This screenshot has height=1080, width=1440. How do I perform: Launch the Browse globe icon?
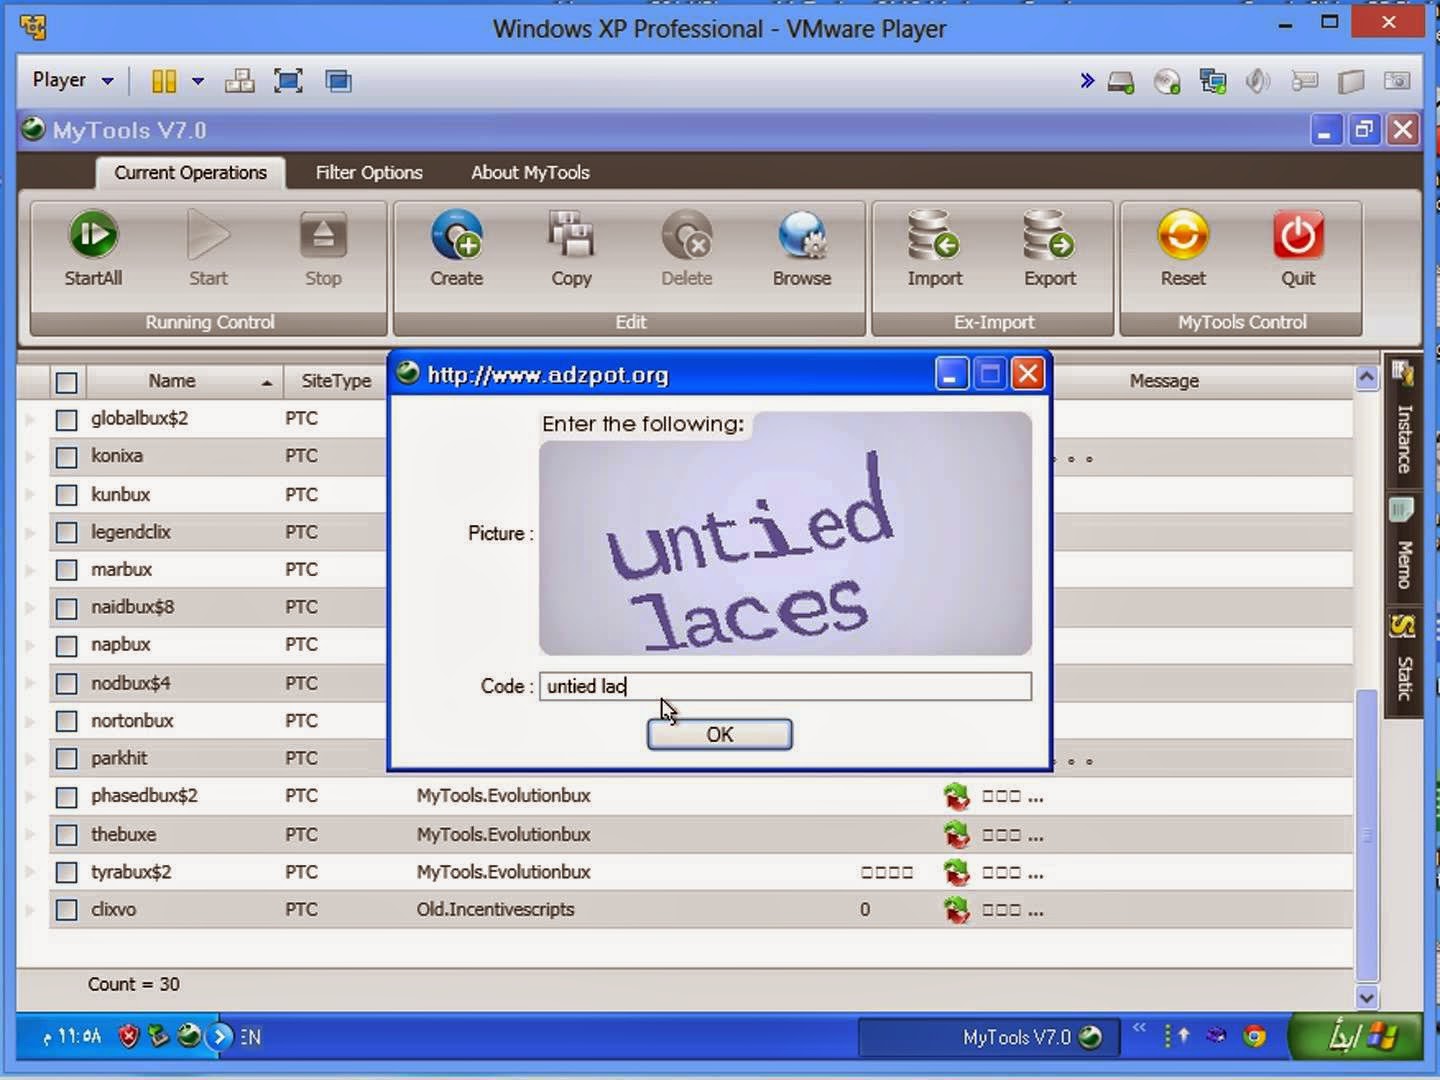(802, 235)
